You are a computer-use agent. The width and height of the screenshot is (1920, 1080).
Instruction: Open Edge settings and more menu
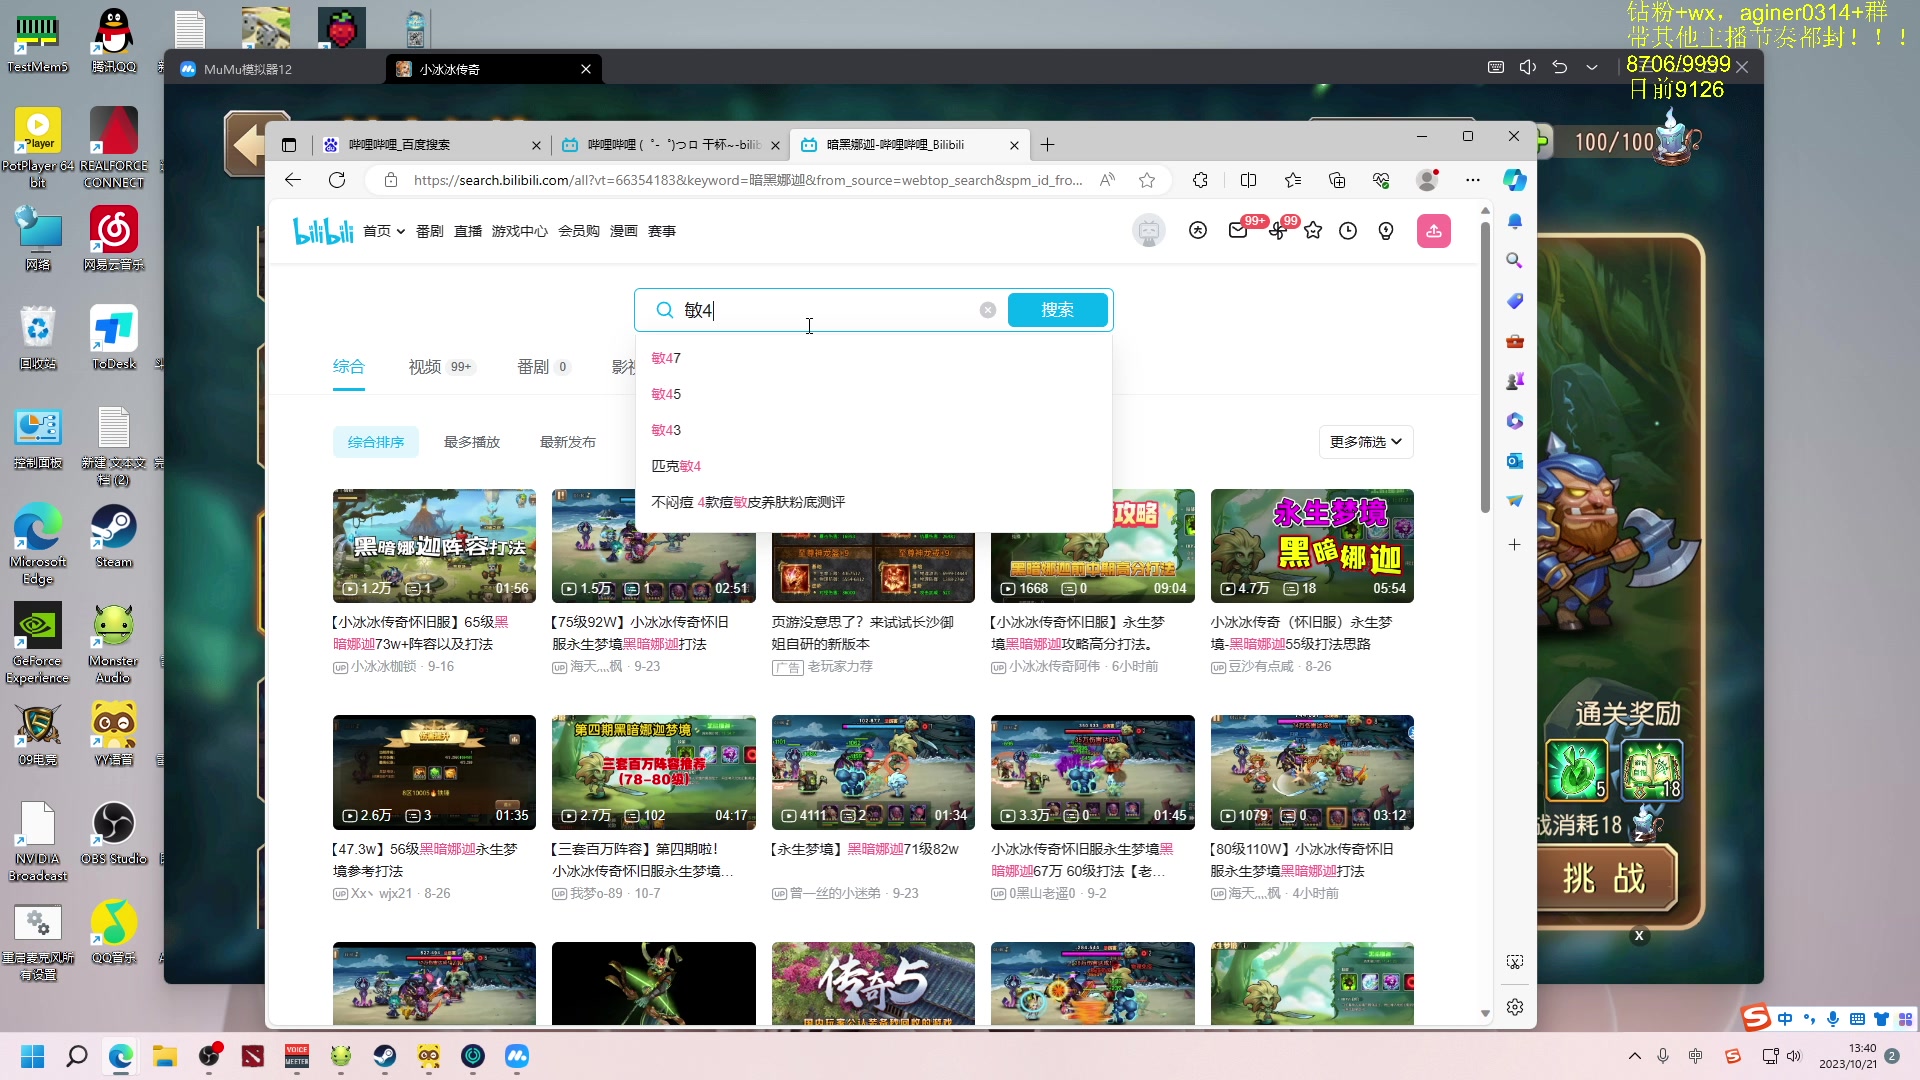click(x=1472, y=180)
